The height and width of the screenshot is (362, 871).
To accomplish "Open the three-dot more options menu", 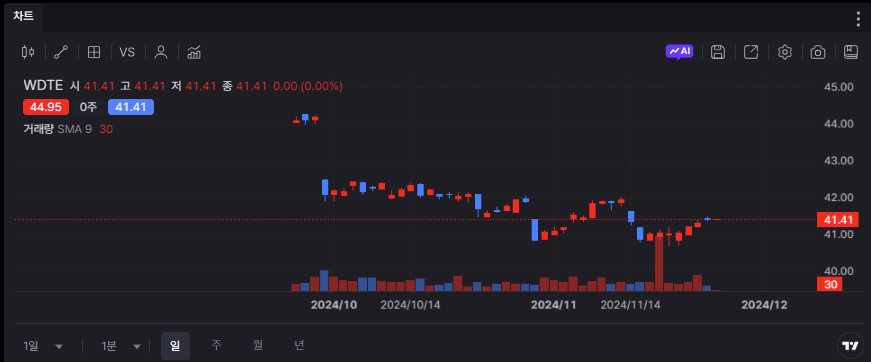I will tap(858, 18).
